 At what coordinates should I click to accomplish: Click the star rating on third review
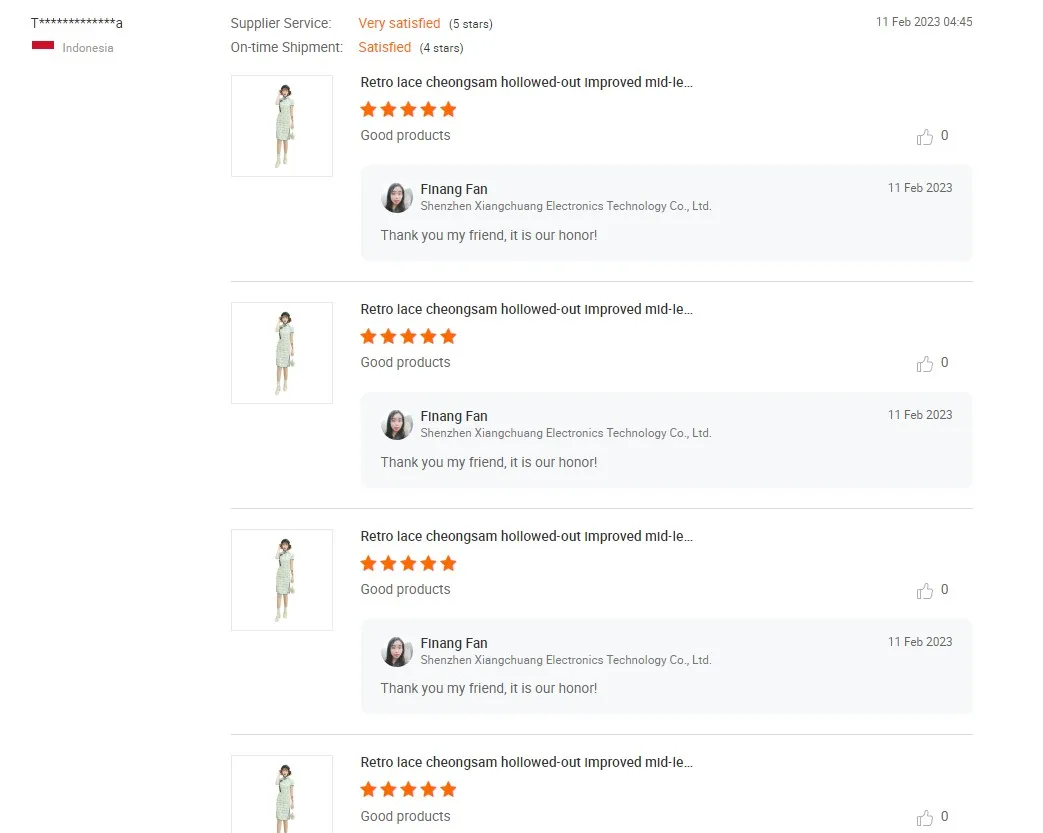pos(408,563)
